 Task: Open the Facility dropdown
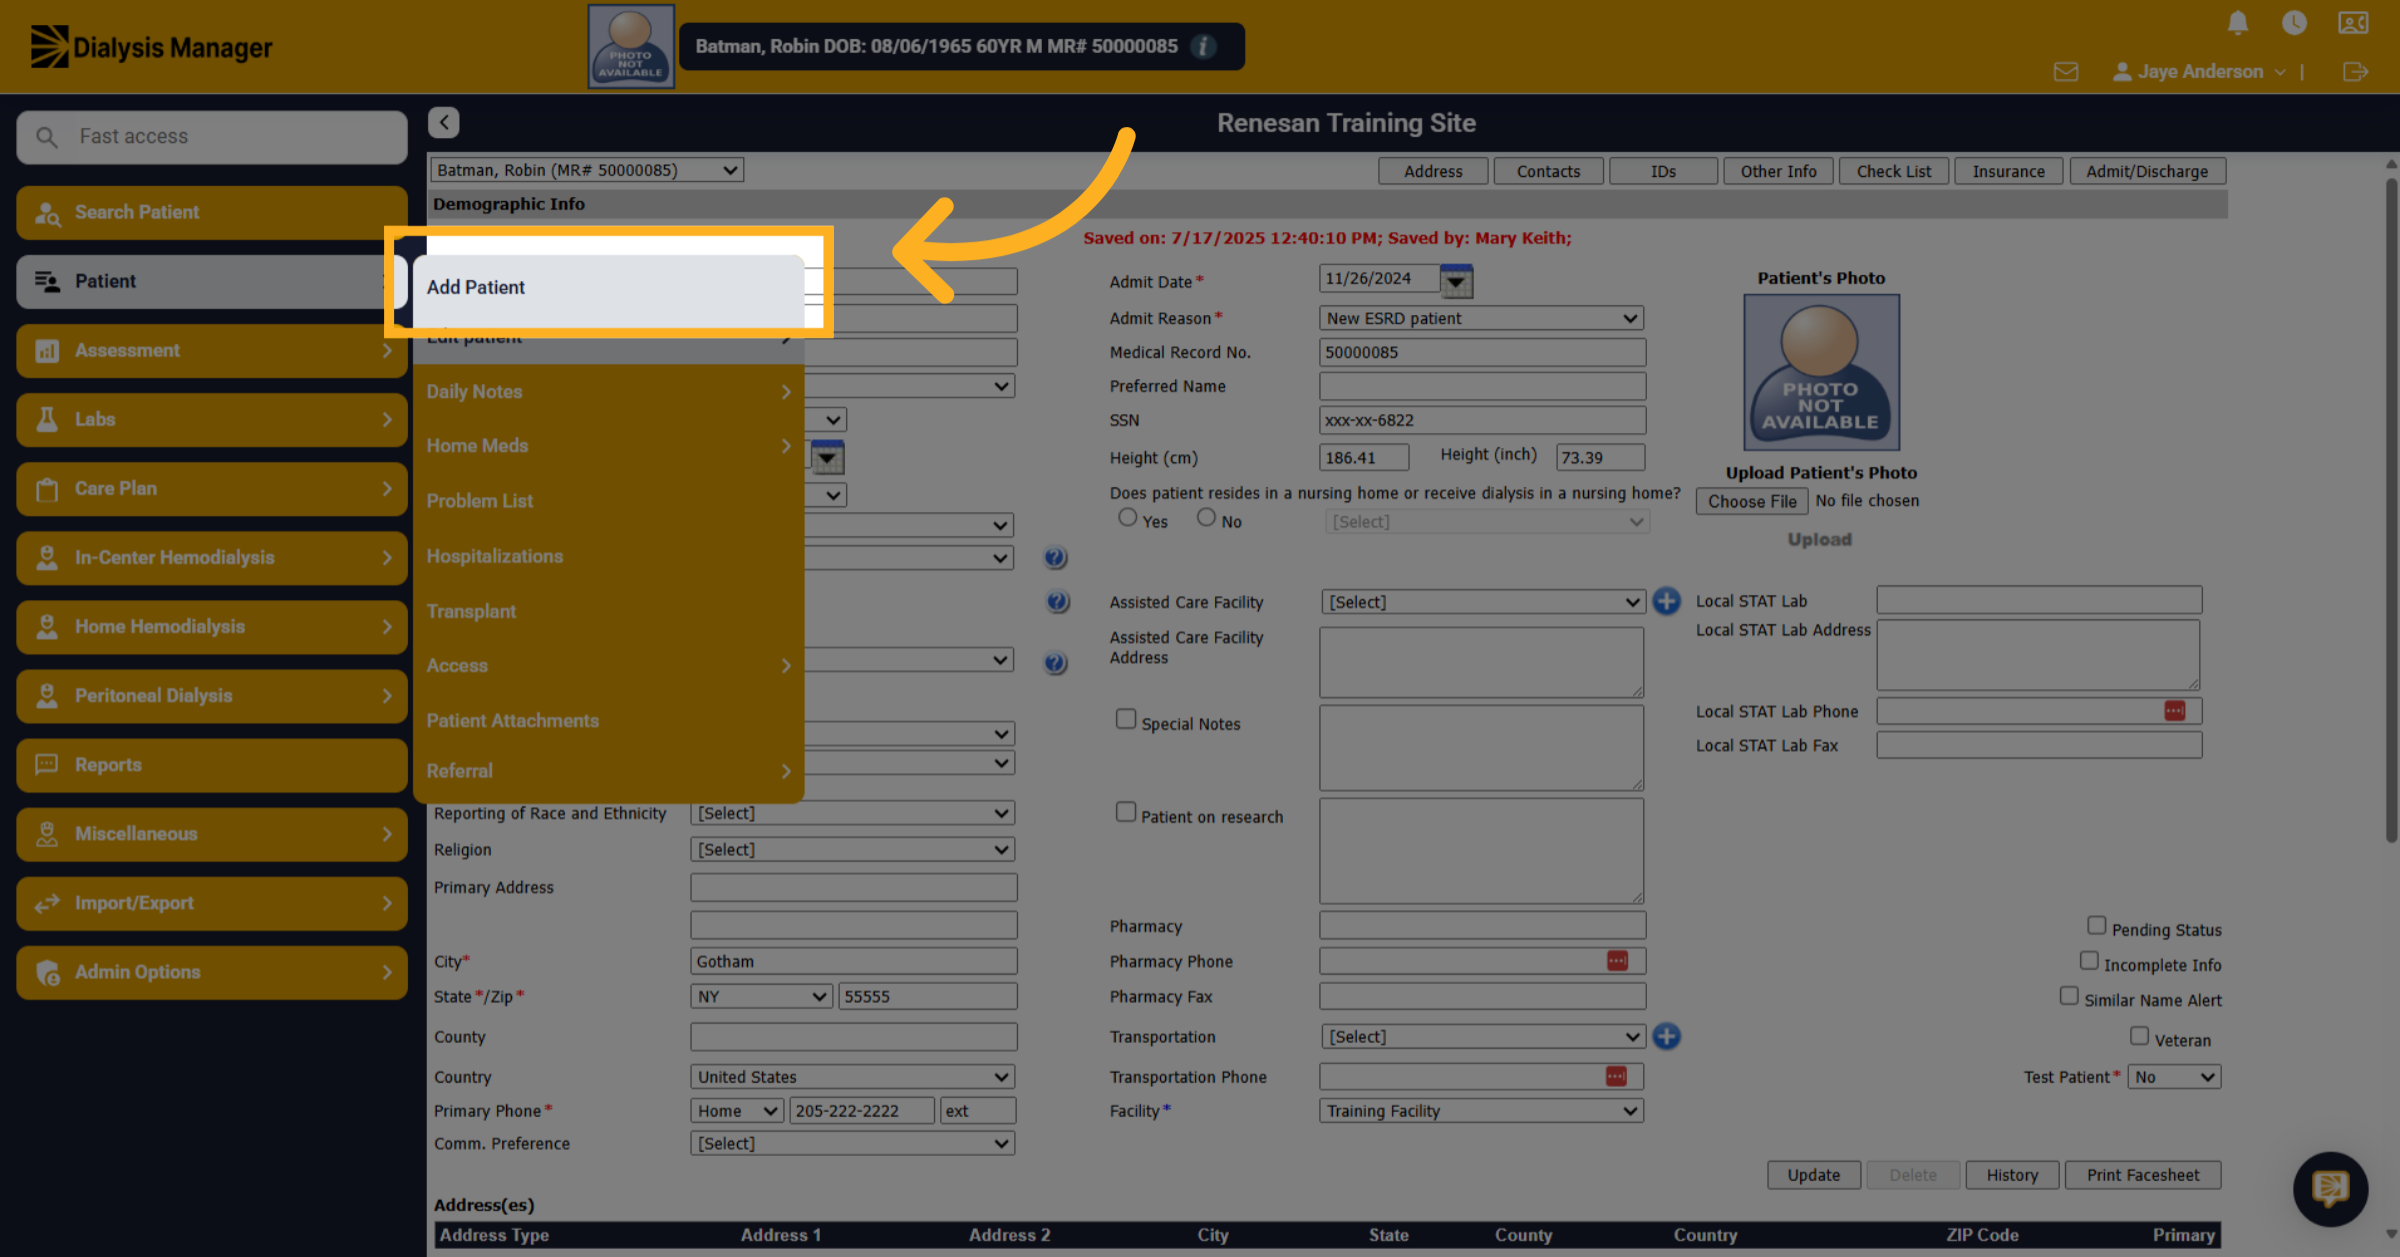(1482, 1111)
